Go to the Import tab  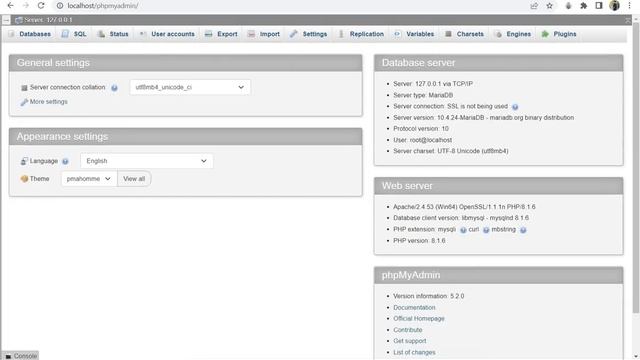tap(264, 34)
